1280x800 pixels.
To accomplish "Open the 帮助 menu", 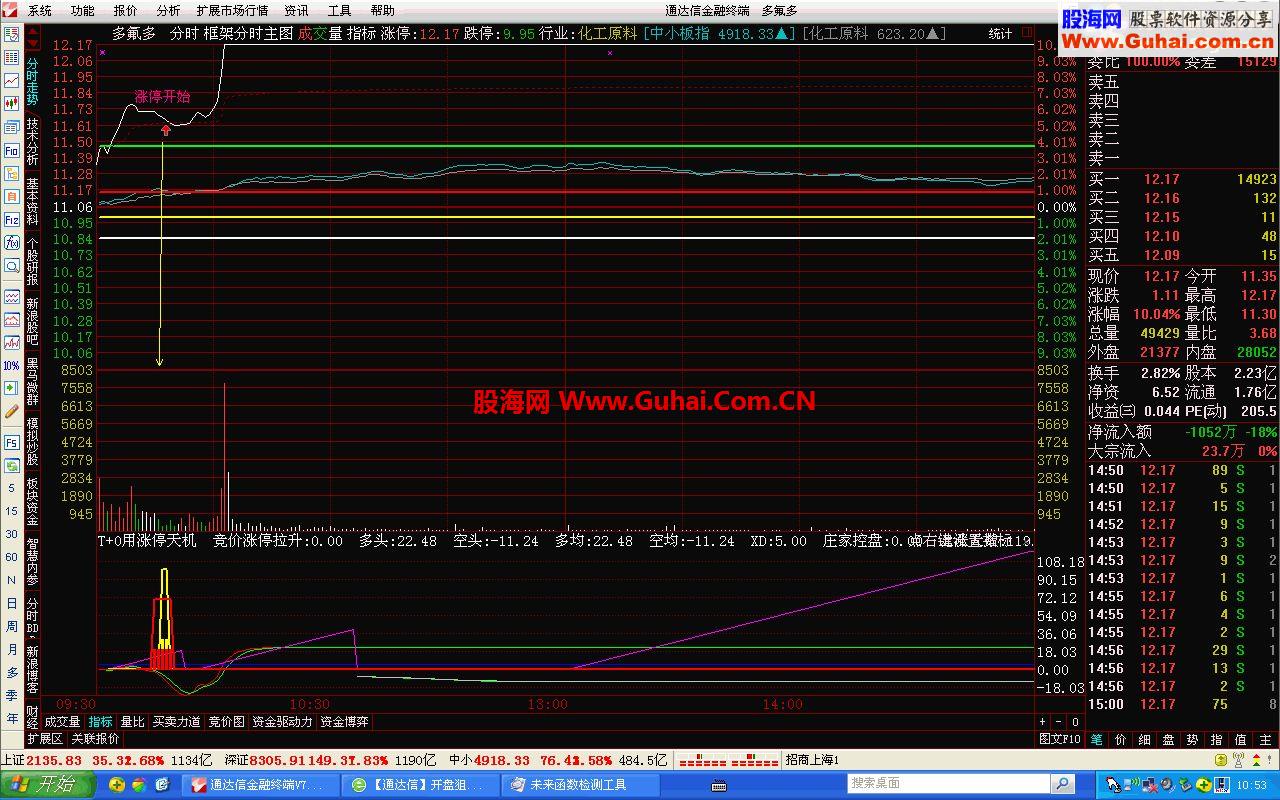I will click(383, 11).
